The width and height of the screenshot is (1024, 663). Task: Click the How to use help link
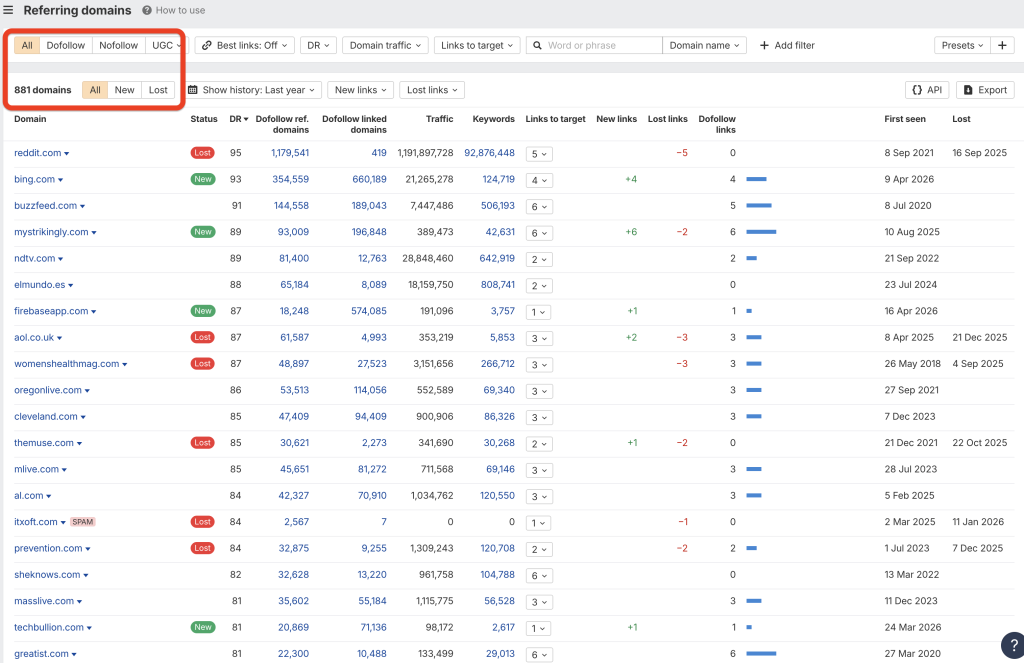[174, 10]
